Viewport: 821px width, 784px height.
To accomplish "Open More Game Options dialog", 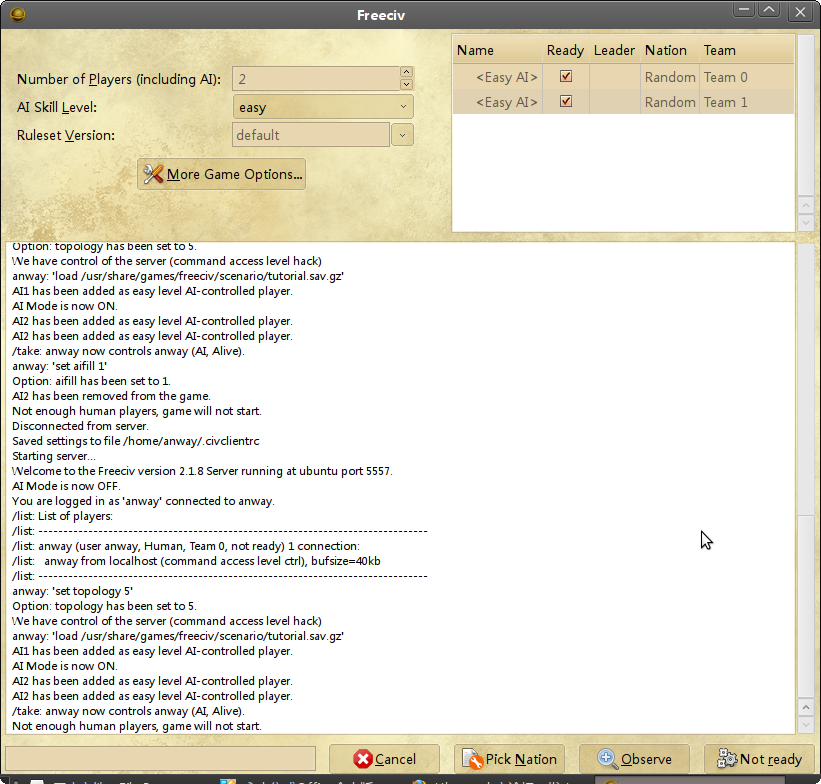I will point(221,174).
